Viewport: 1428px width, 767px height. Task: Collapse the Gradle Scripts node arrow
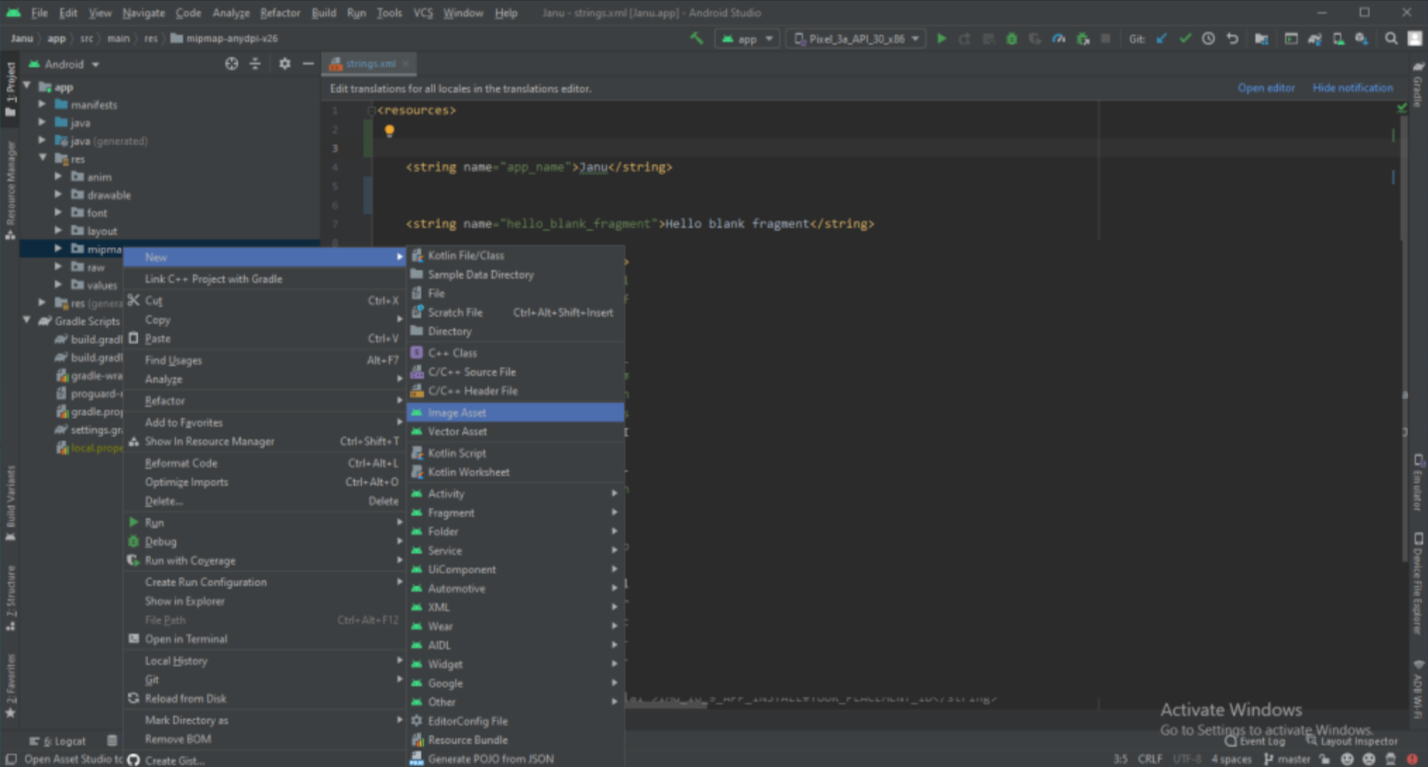pyautogui.click(x=27, y=321)
